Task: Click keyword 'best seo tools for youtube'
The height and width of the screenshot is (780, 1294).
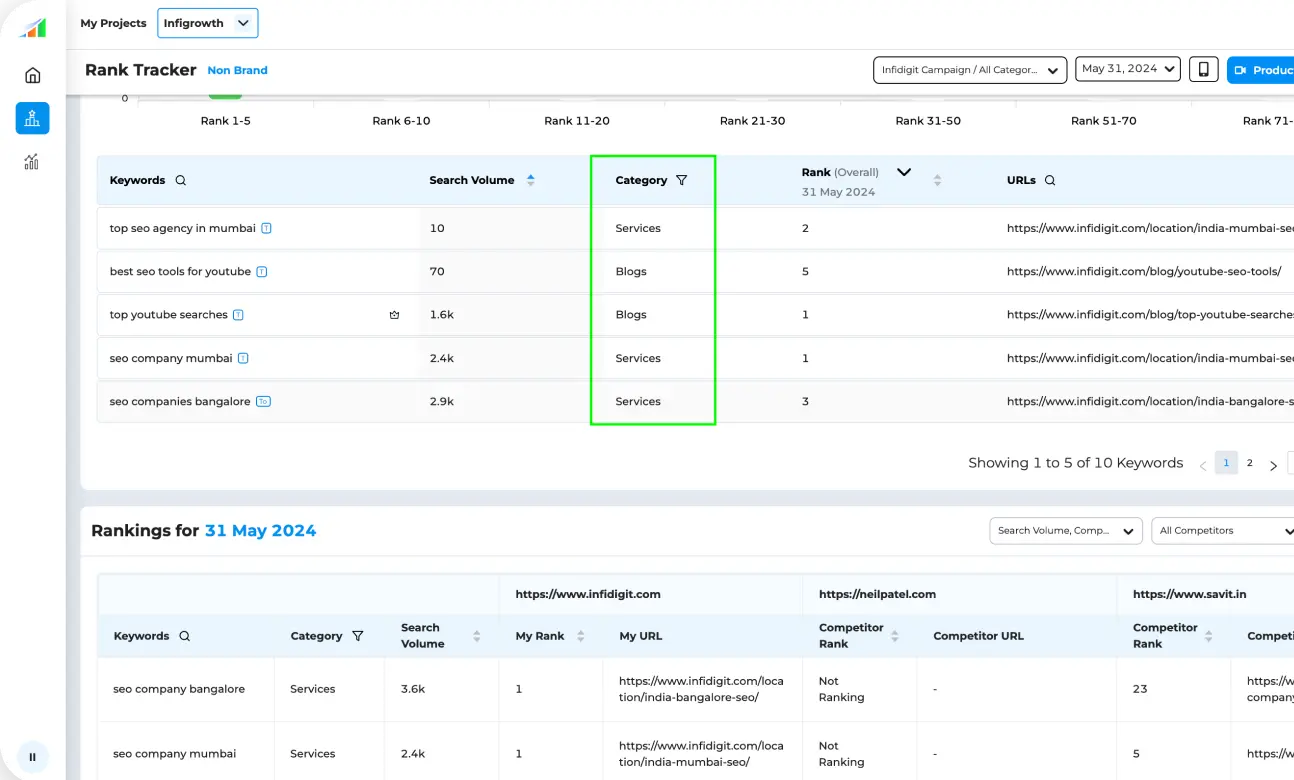Action: [180, 272]
